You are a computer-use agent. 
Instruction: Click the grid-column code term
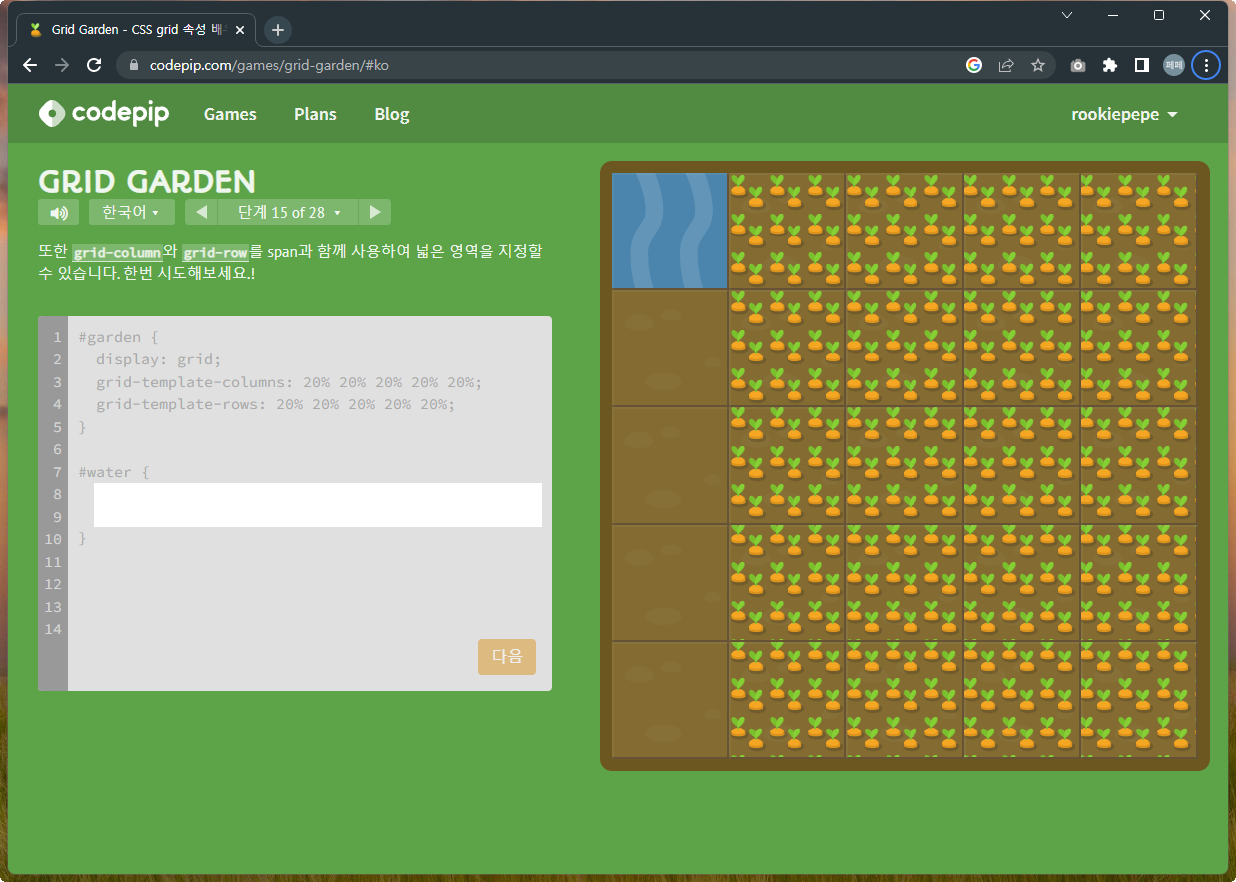pyautogui.click(x=117, y=252)
